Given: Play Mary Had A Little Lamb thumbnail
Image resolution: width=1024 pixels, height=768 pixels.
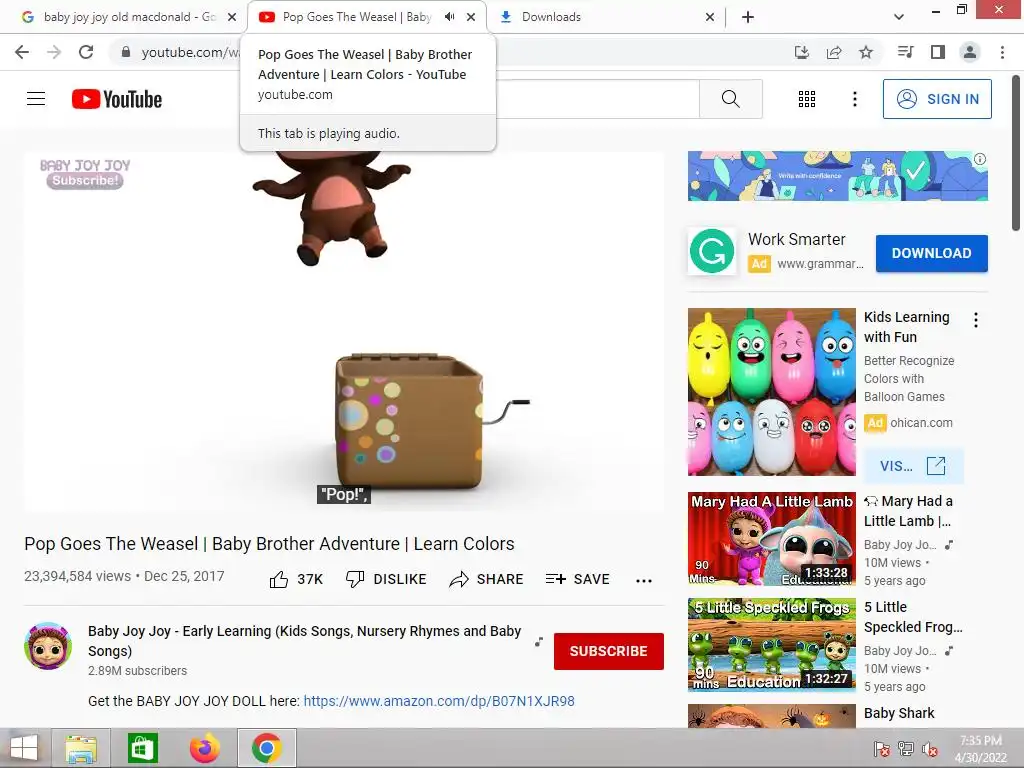Looking at the screenshot, I should point(771,539).
